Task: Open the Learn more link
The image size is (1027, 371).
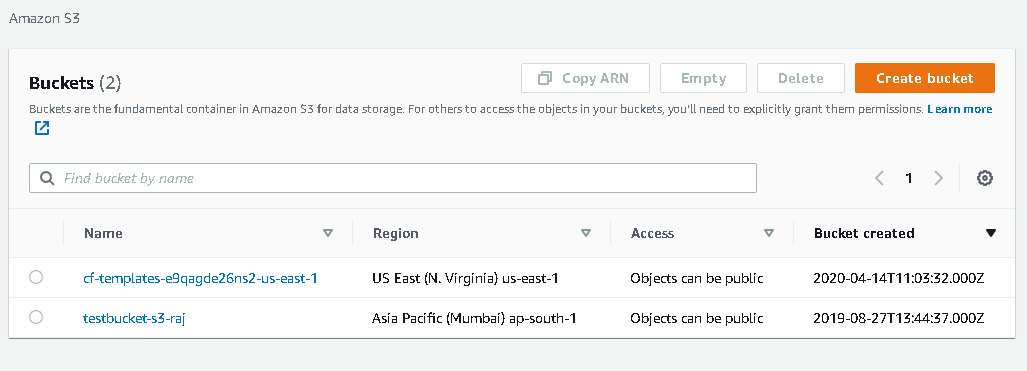Action: [x=960, y=109]
